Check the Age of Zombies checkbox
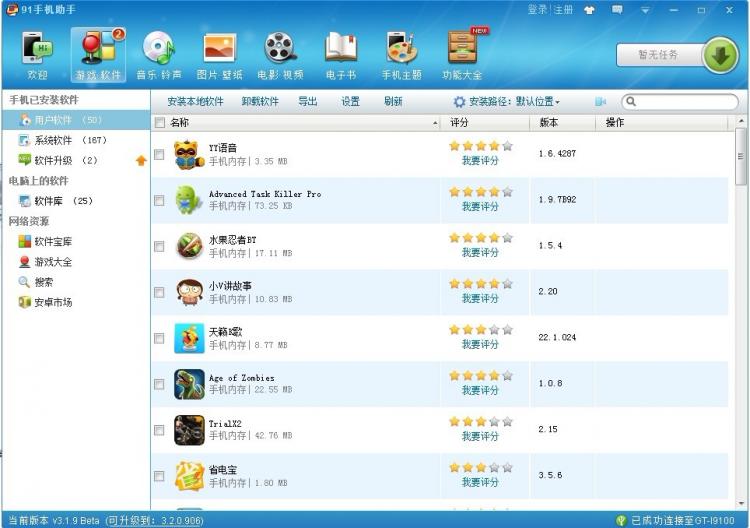The image size is (750, 528). coord(159,384)
